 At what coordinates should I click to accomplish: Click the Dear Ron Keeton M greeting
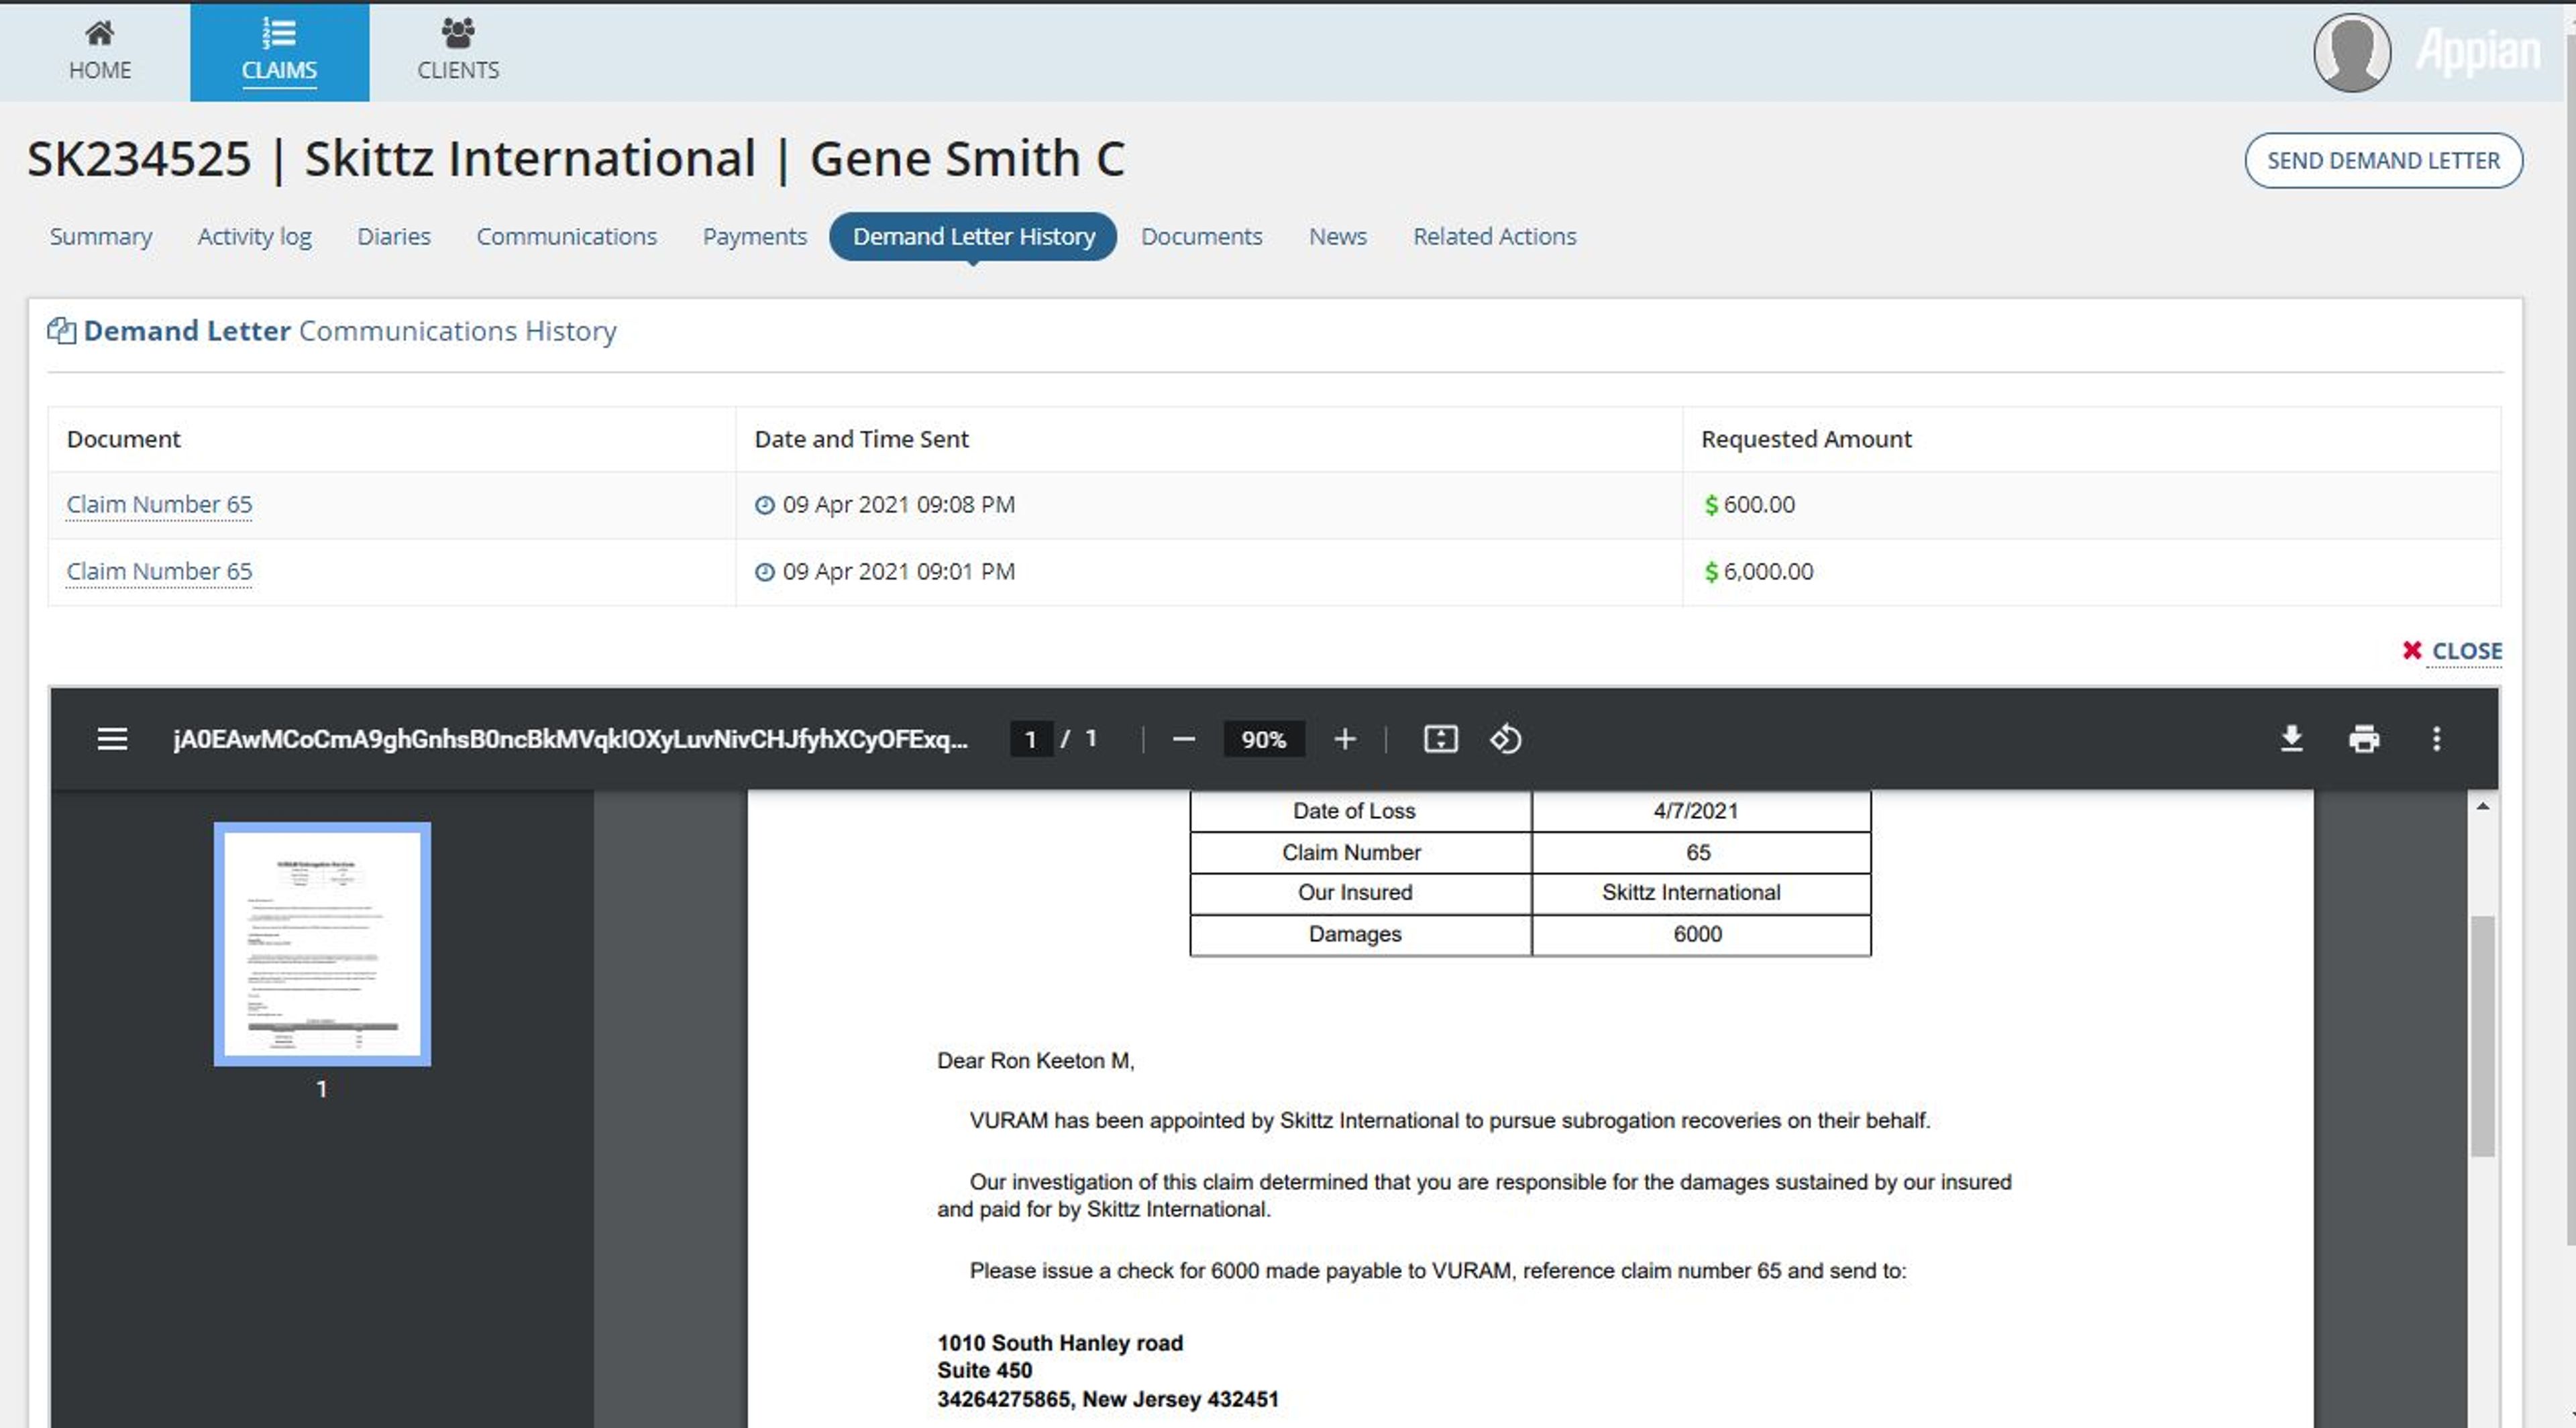(1035, 1061)
